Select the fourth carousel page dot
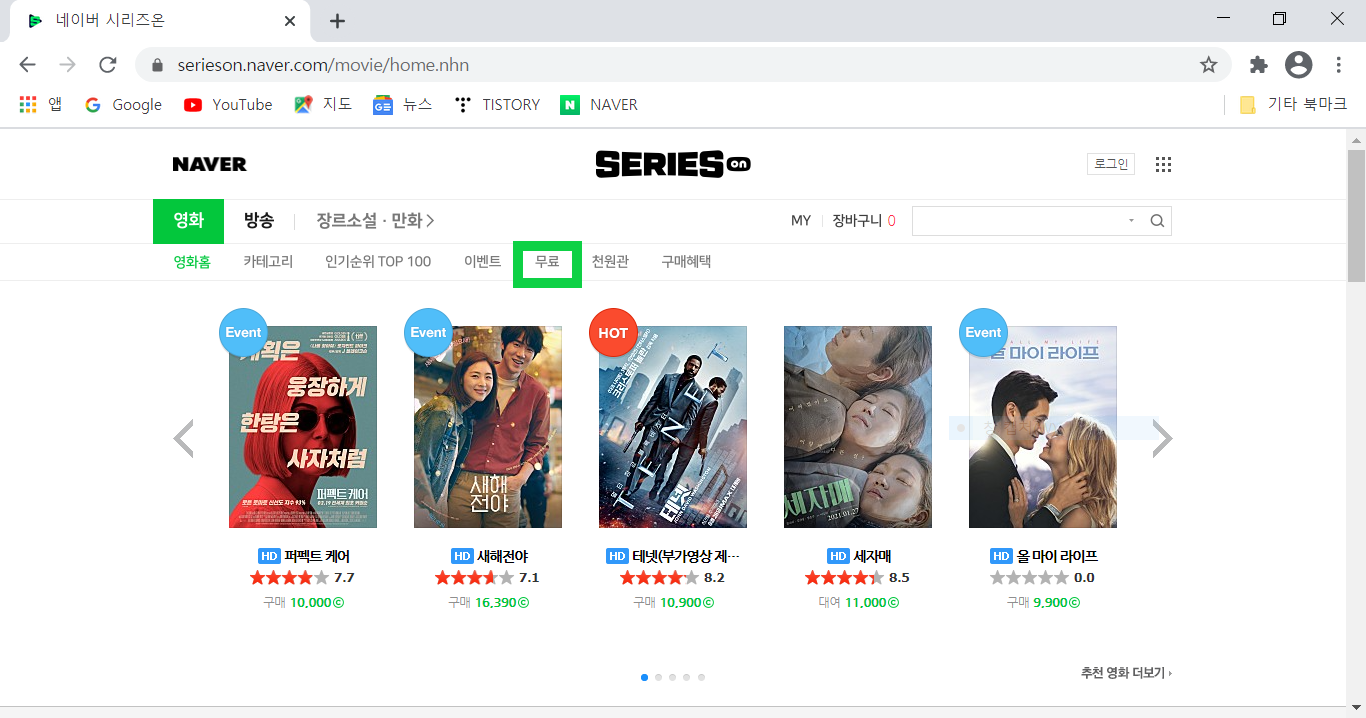 coord(687,677)
